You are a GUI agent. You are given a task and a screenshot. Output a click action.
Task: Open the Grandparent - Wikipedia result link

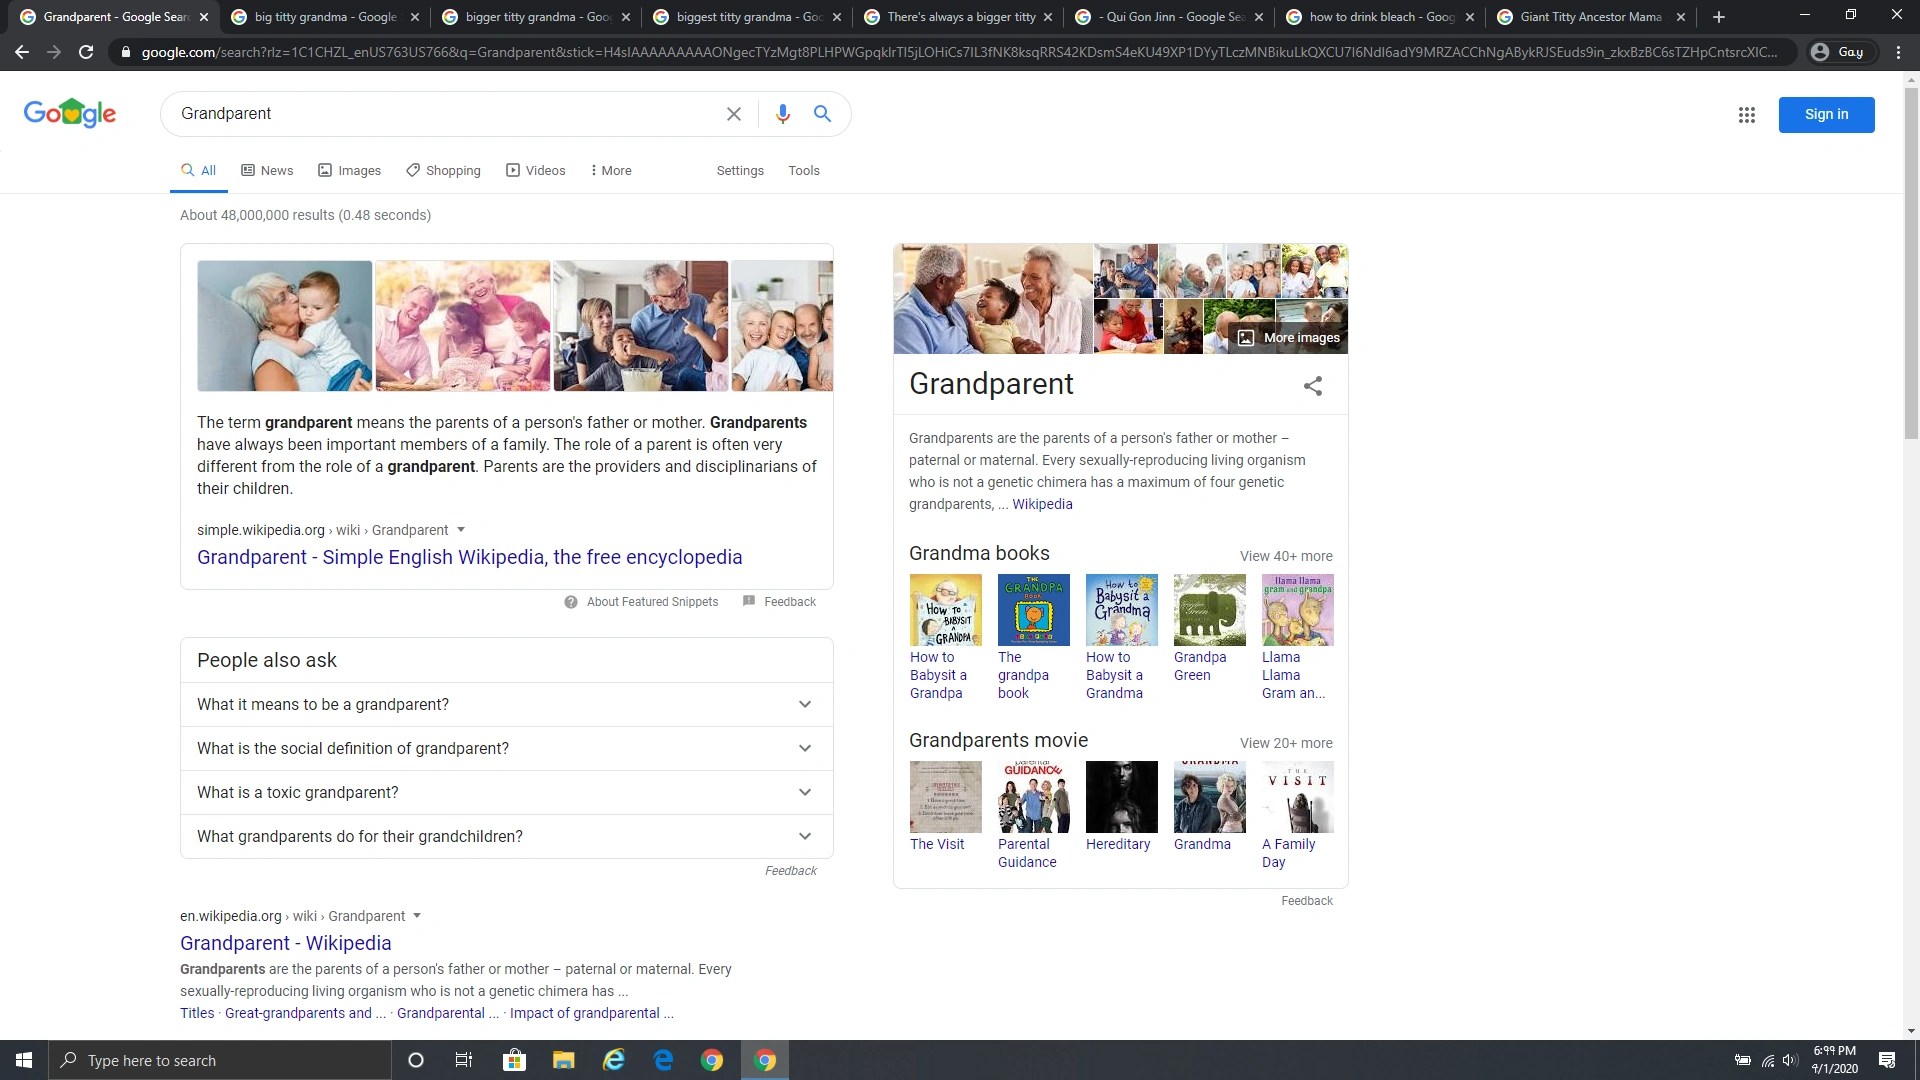click(x=285, y=943)
